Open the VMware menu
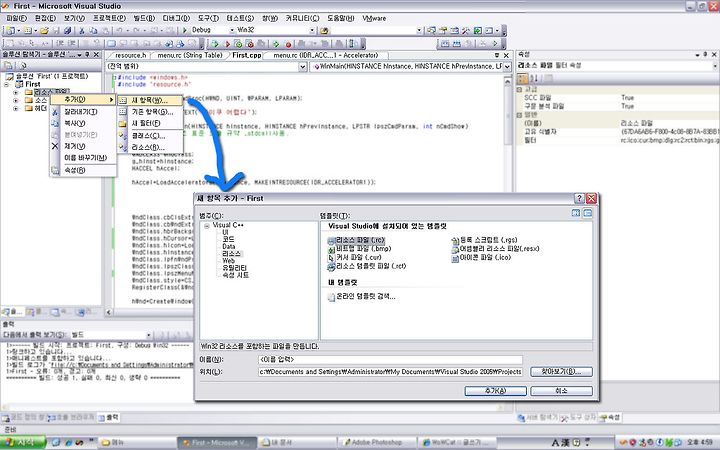The height and width of the screenshot is (450, 720). point(374,18)
